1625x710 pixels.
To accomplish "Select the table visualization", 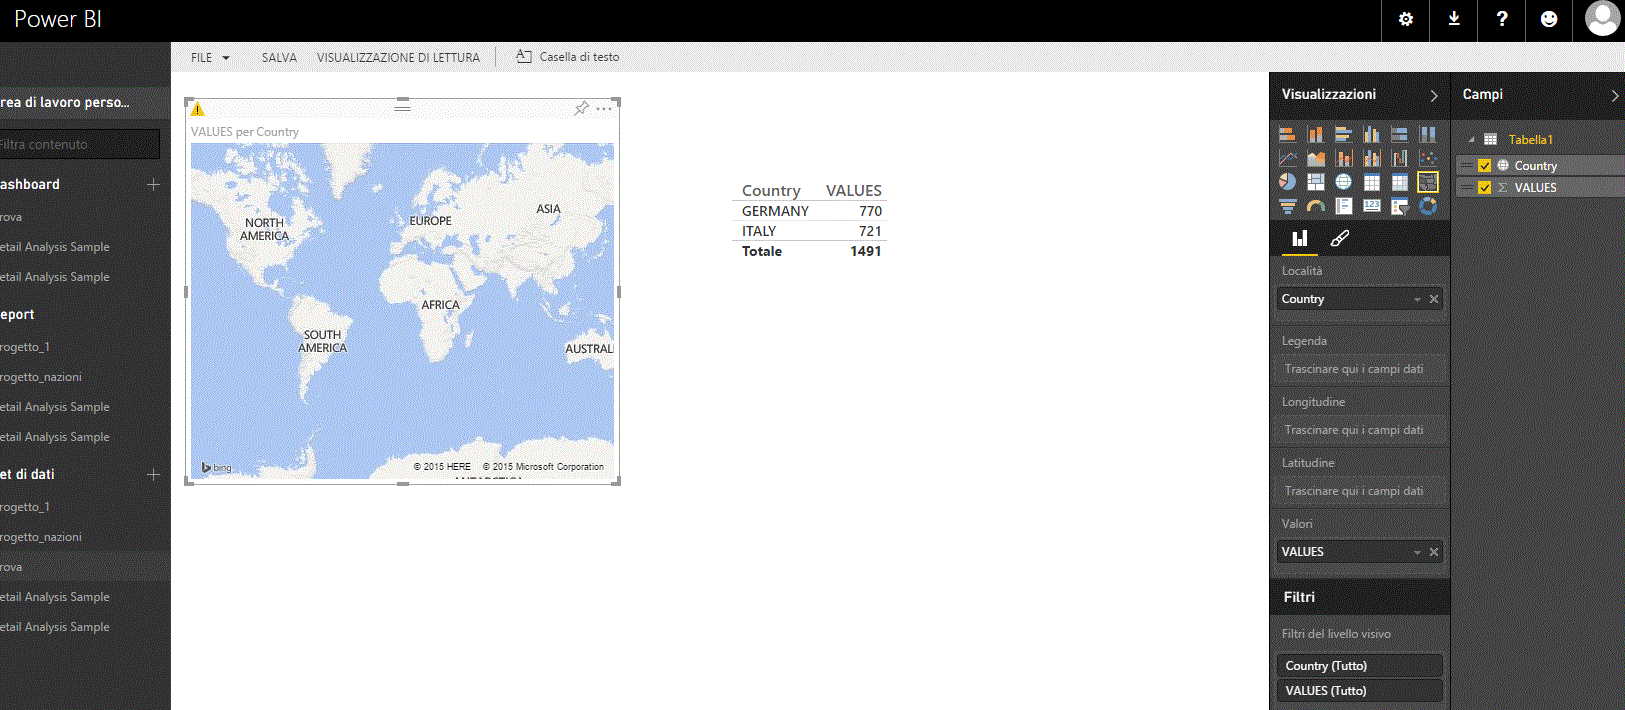I will [1372, 182].
